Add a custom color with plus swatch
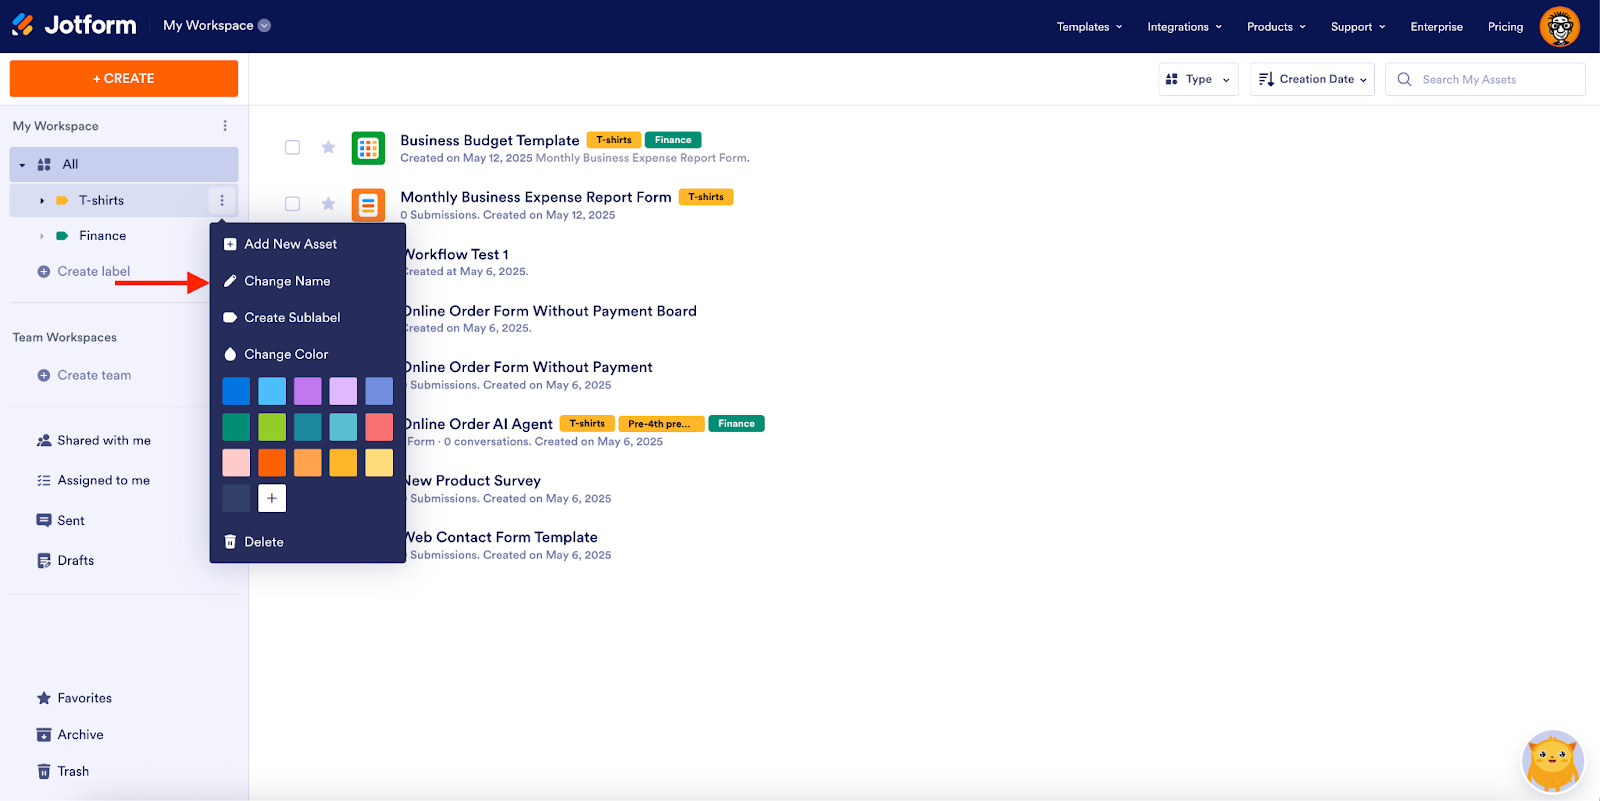 (272, 498)
